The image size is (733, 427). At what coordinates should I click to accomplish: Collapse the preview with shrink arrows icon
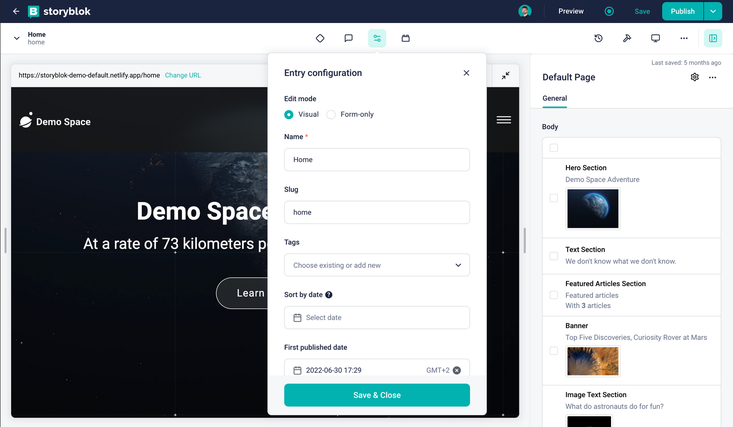point(505,75)
